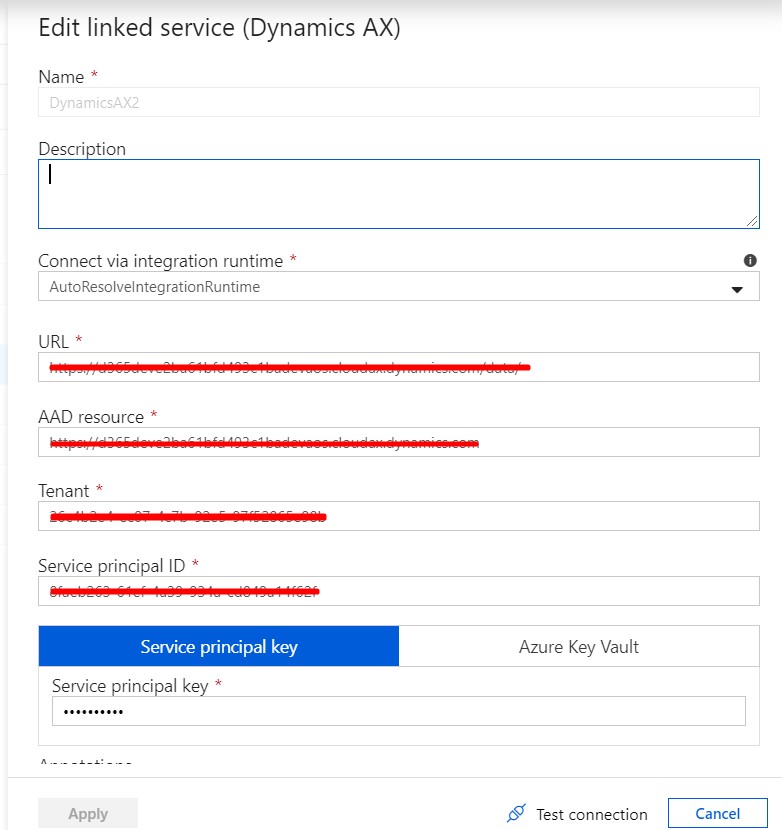
Task: Click the Apply button
Action: (88, 813)
